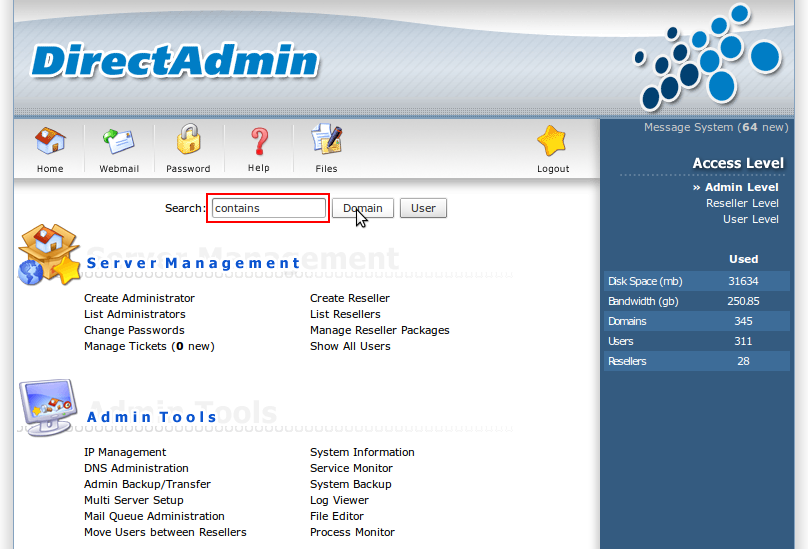Click the Server Management box icon
Viewport: 808px width, 549px height.
pyautogui.click(x=49, y=254)
